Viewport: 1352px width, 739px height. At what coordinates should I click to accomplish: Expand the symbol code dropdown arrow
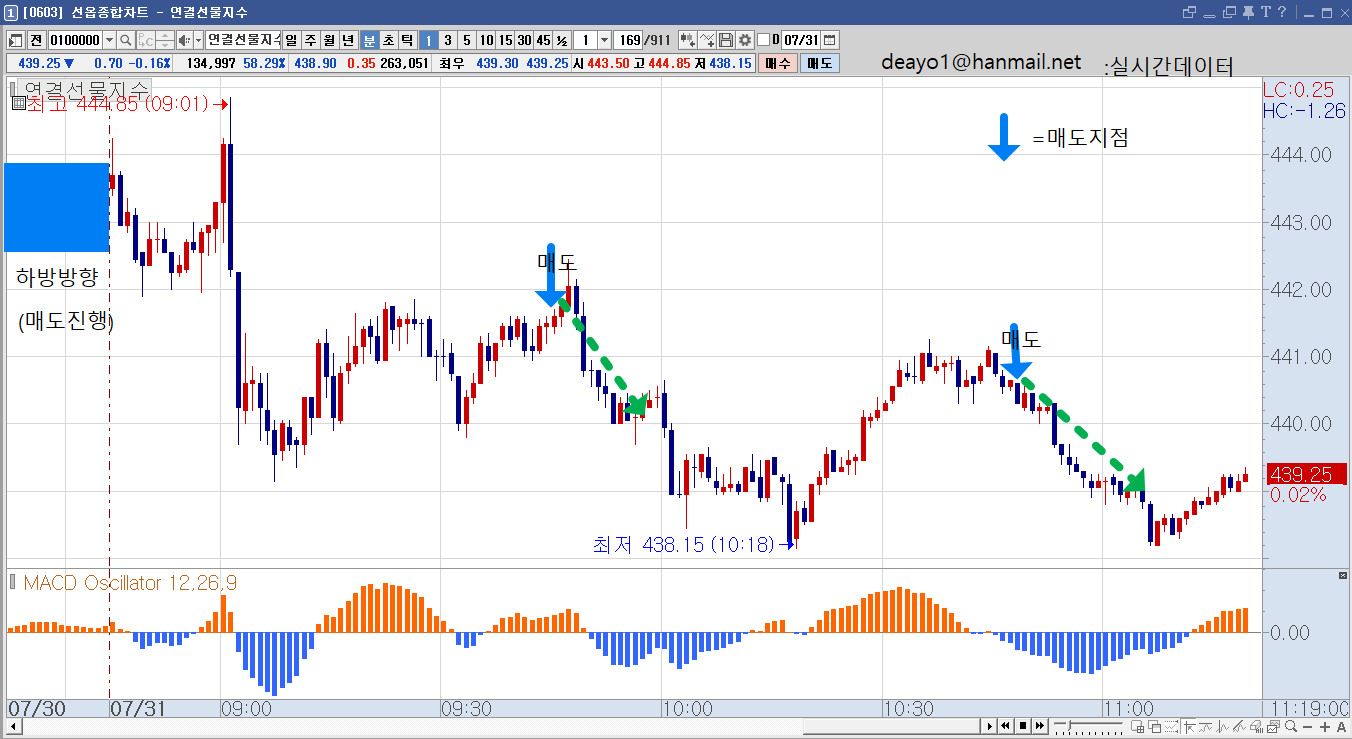point(108,40)
